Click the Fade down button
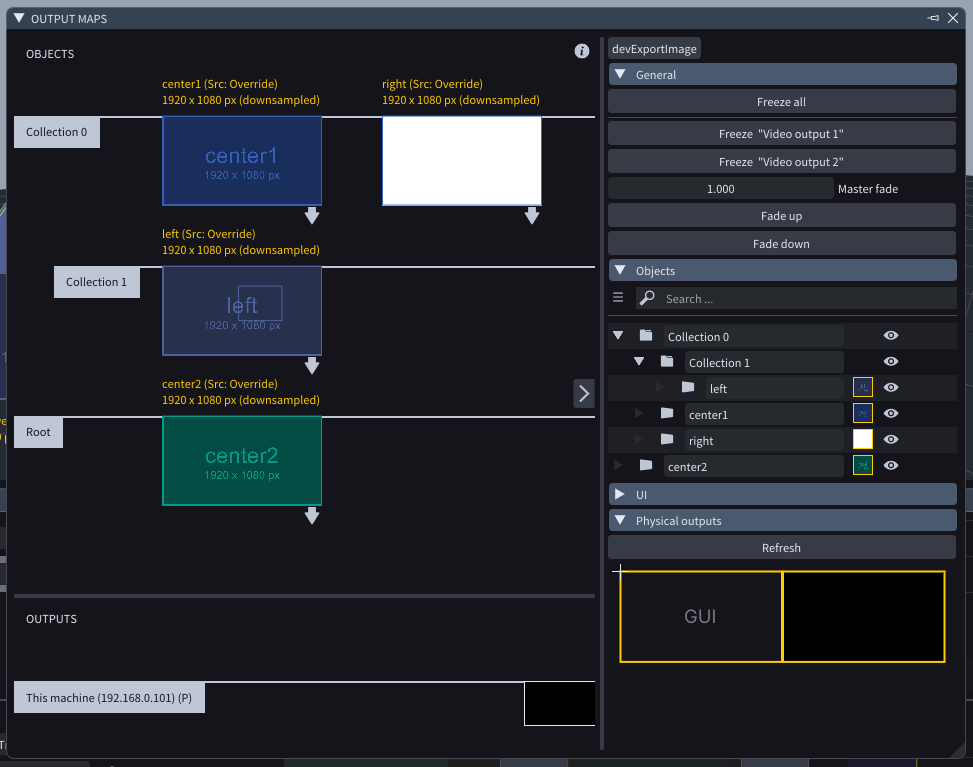Viewport: 973px width, 767px height. click(781, 244)
